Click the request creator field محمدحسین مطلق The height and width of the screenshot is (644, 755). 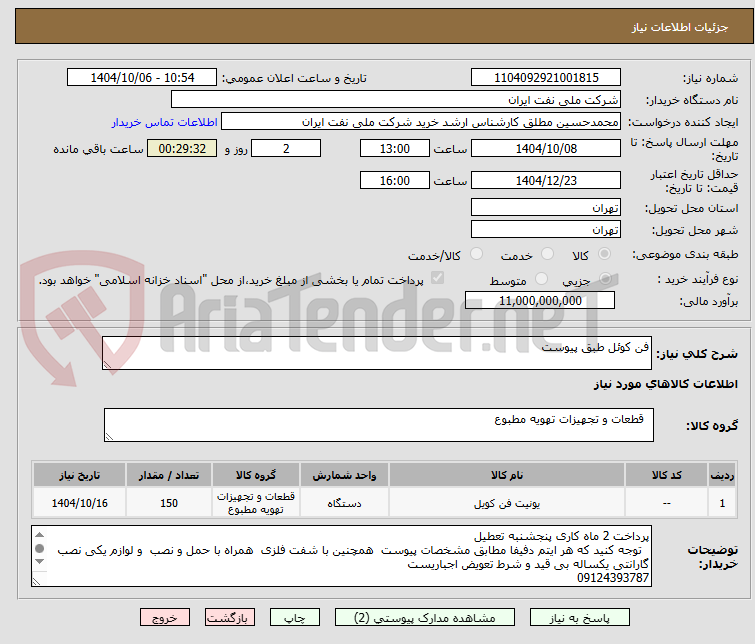(x=421, y=122)
